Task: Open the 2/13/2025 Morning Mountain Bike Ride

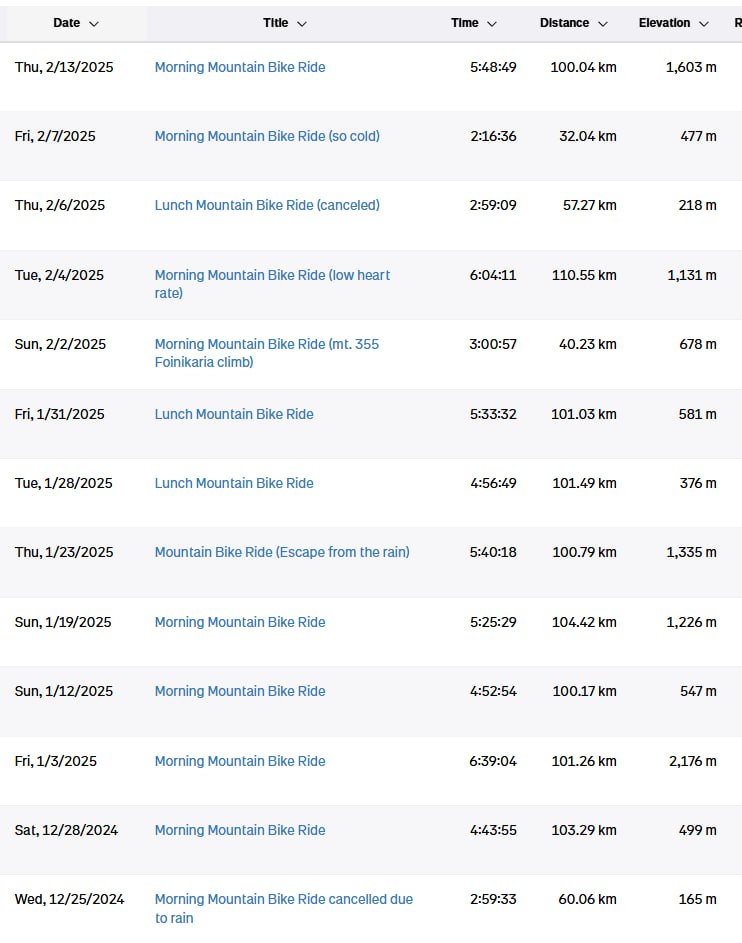Action: coord(240,67)
